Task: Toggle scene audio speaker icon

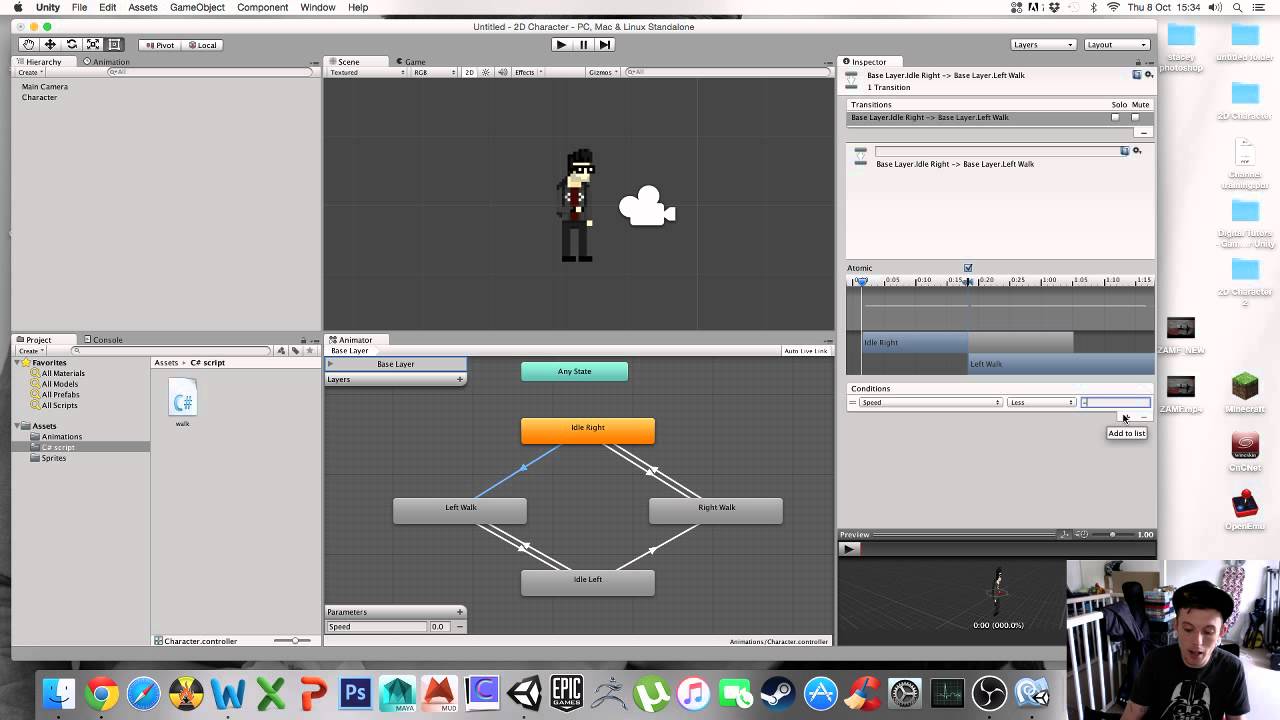Action: coord(502,73)
